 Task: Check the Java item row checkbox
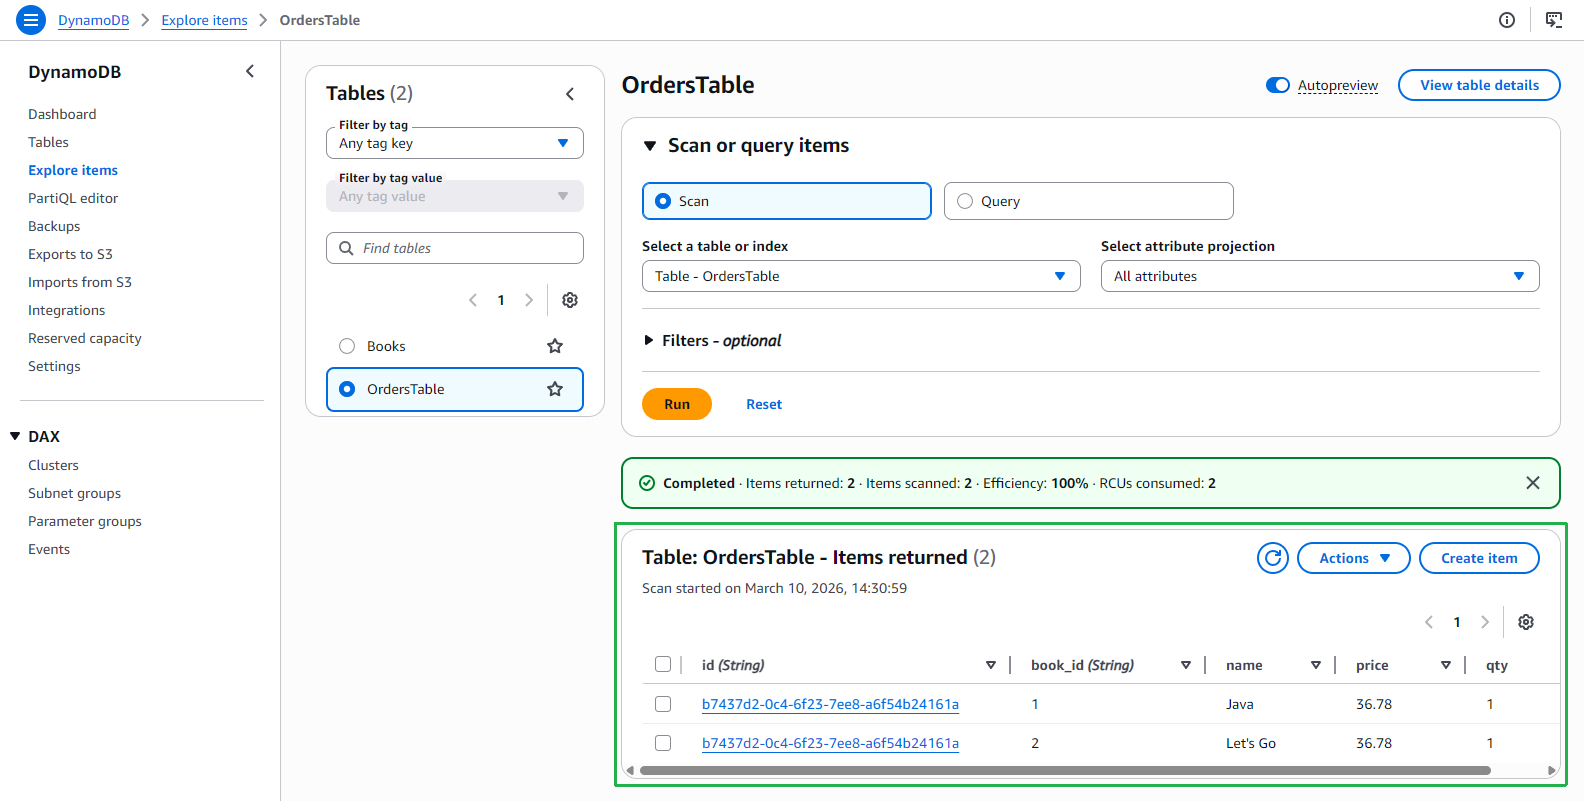(663, 704)
